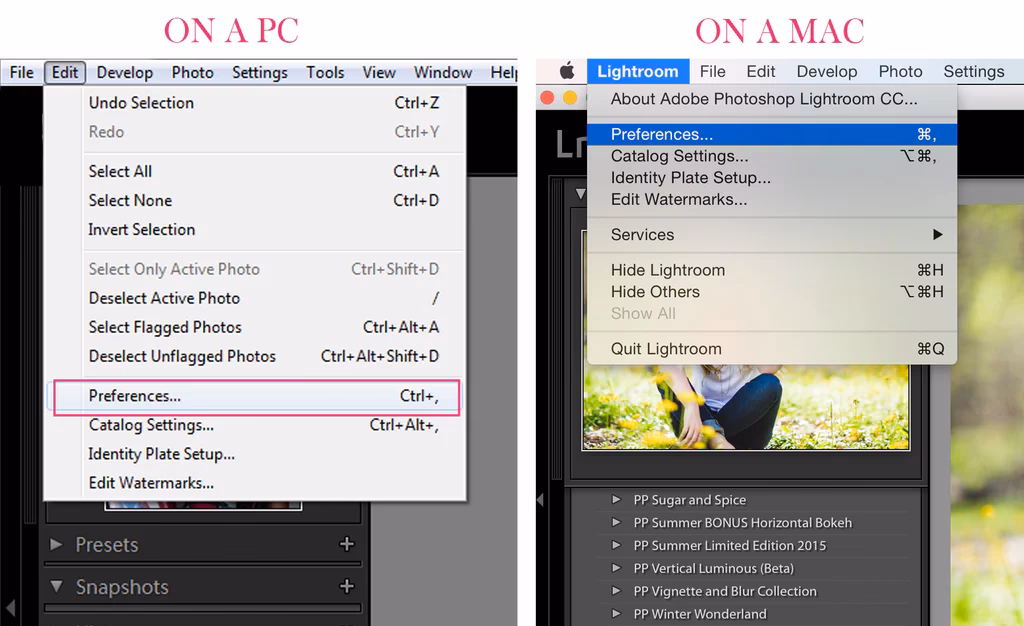Open the Develop menu on PC
1024x626 pixels.
pos(124,72)
